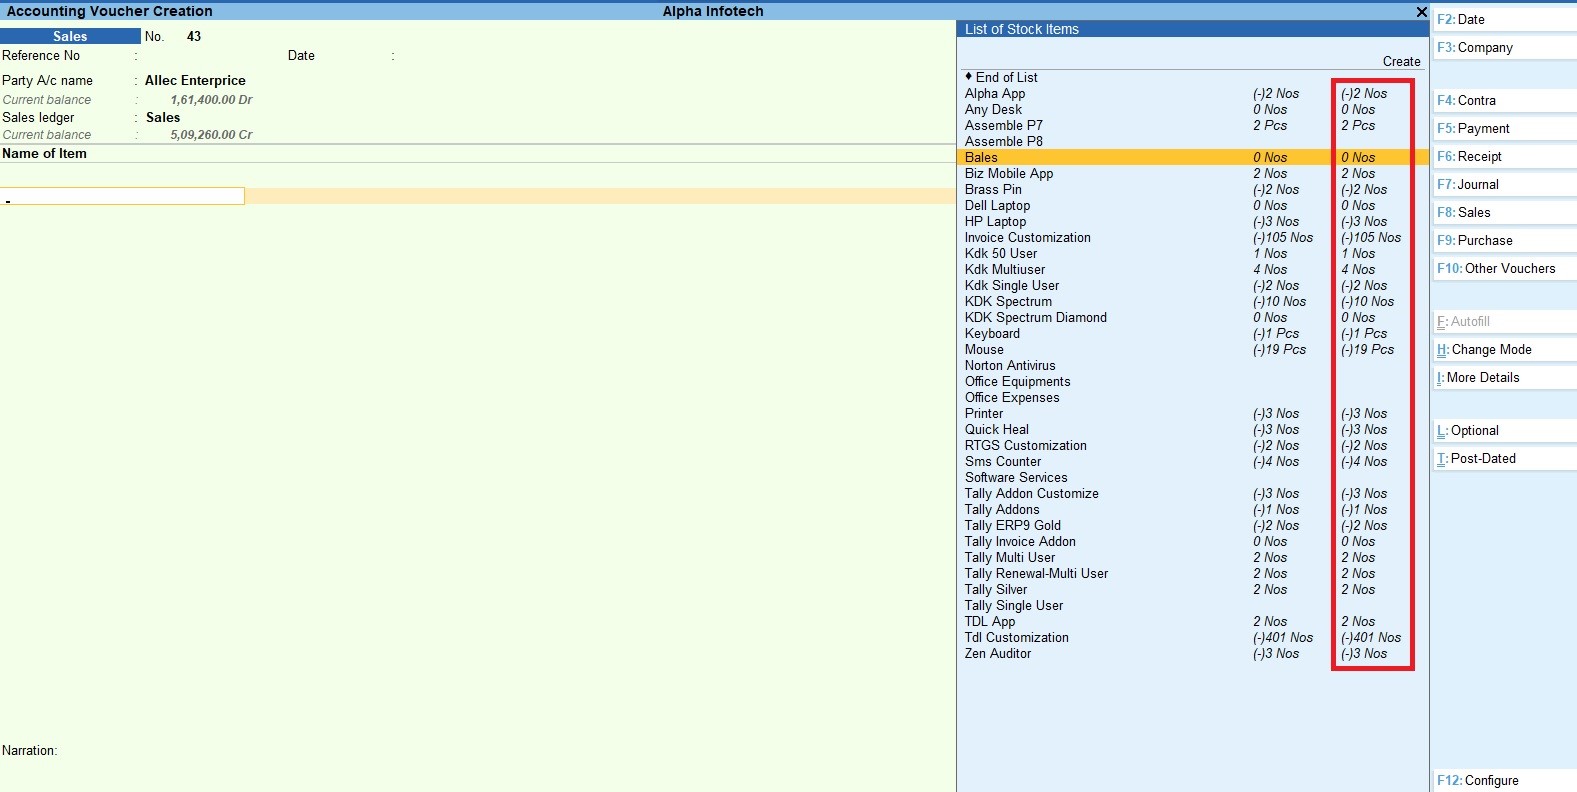Open I: More Details option
This screenshot has height=792, width=1577.
point(1482,377)
